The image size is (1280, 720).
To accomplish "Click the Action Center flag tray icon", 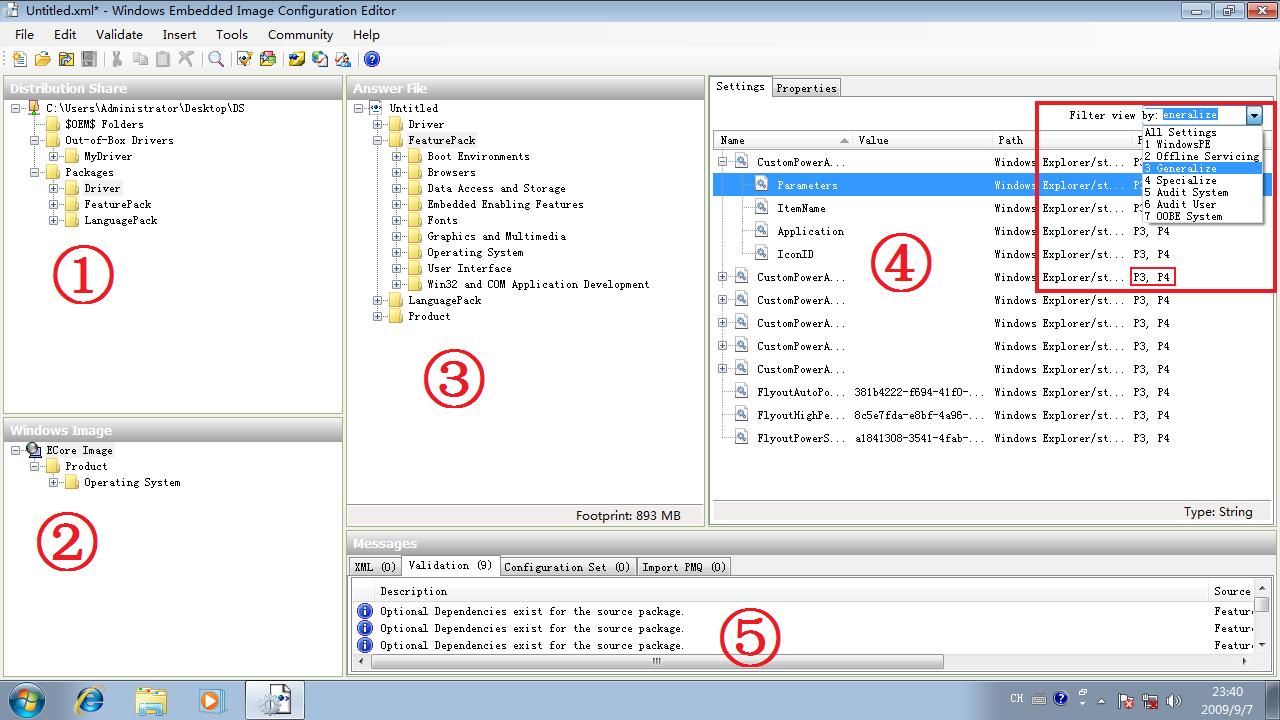I will [1126, 701].
